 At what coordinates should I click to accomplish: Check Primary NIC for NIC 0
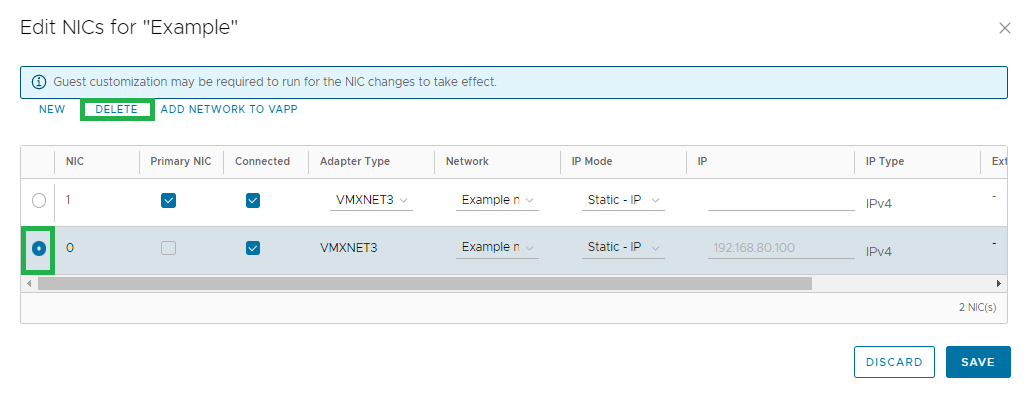(169, 248)
